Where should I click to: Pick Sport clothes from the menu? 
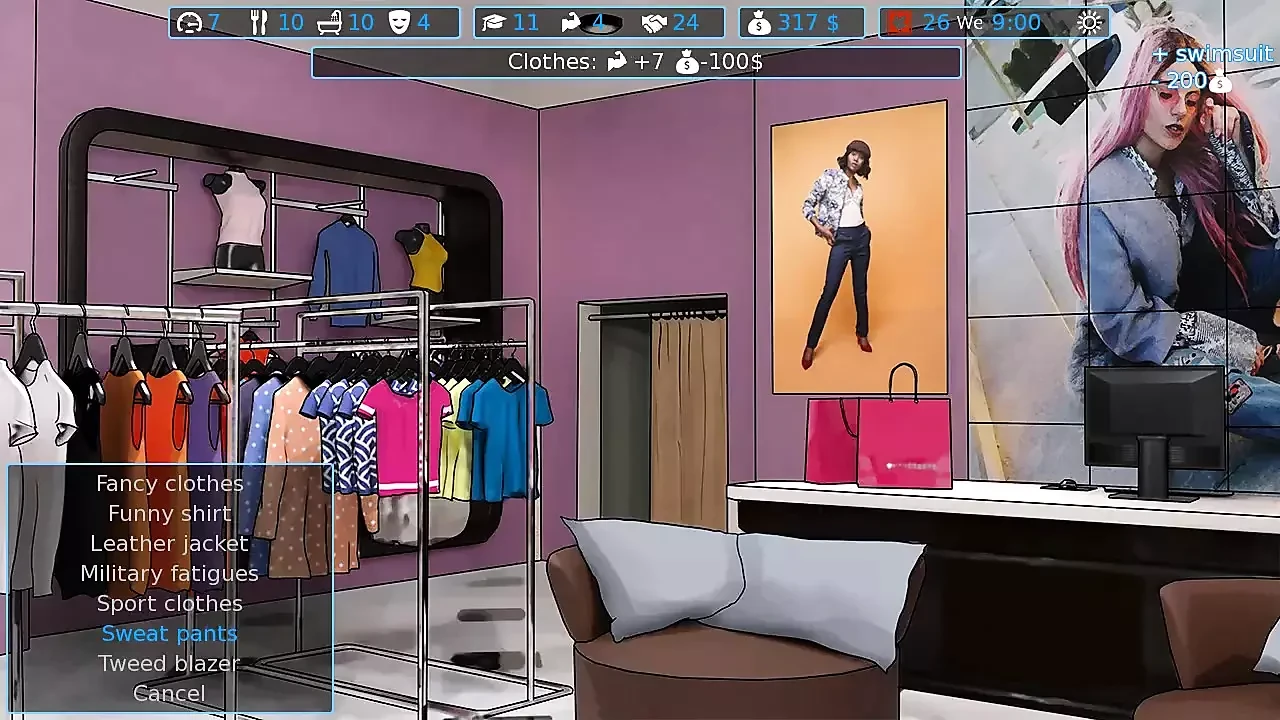170,603
